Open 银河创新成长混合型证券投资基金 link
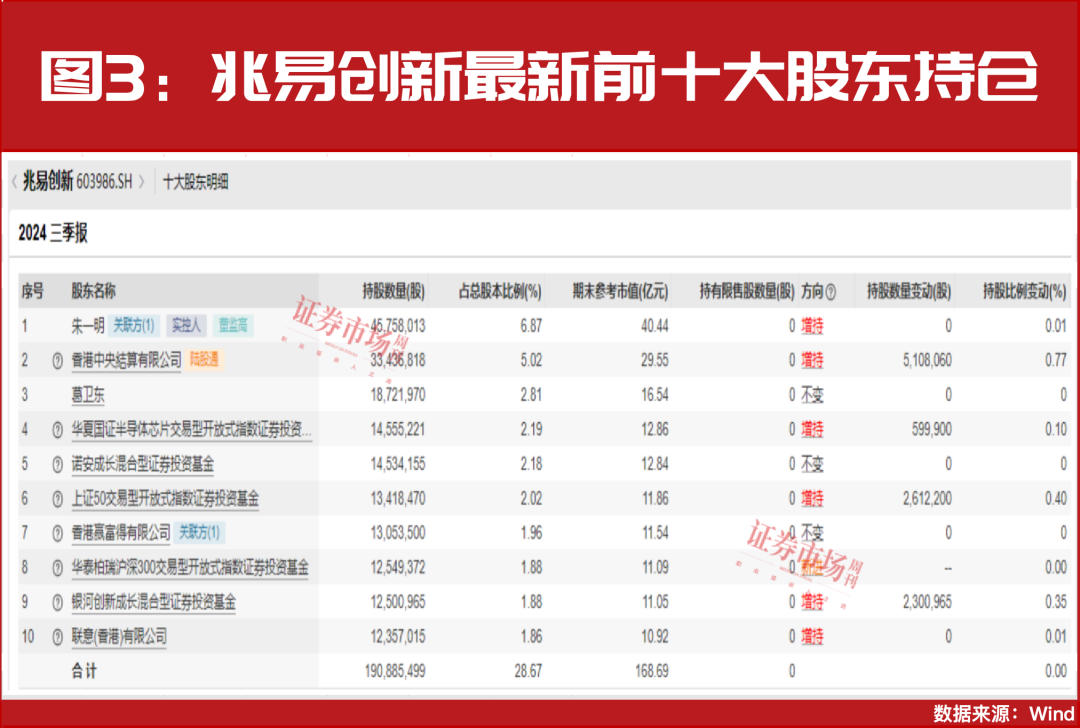The width and height of the screenshot is (1080, 728). [x=154, y=602]
